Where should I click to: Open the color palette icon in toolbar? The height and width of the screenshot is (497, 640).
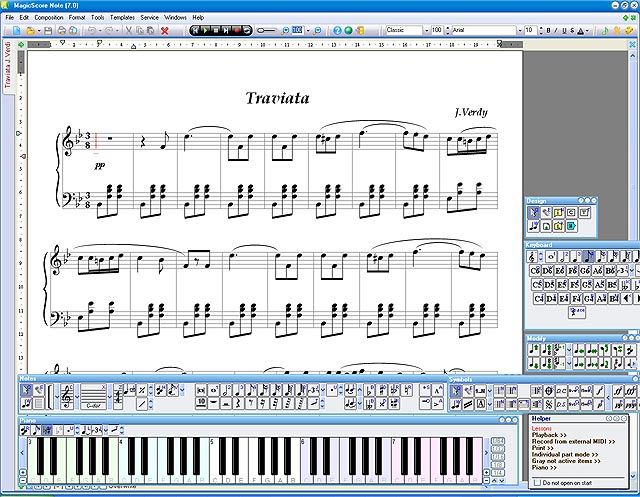(628, 31)
